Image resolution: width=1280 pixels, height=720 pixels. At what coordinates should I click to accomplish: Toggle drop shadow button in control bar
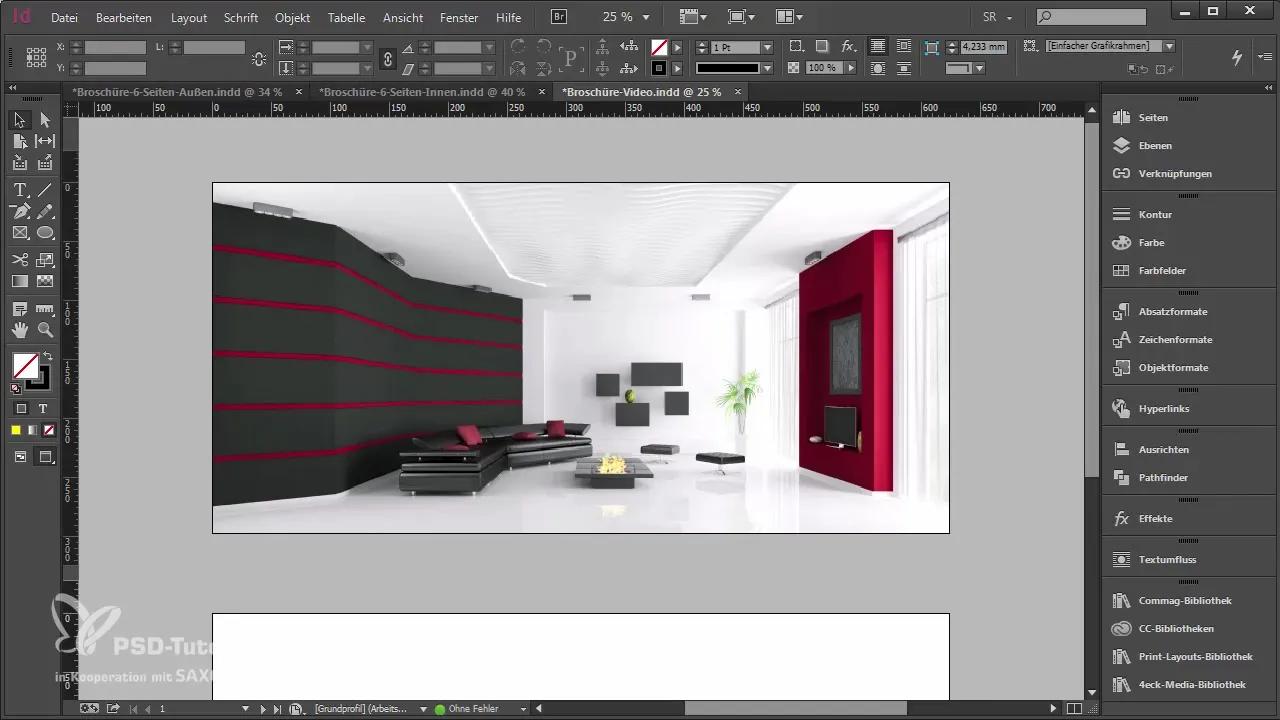[821, 47]
